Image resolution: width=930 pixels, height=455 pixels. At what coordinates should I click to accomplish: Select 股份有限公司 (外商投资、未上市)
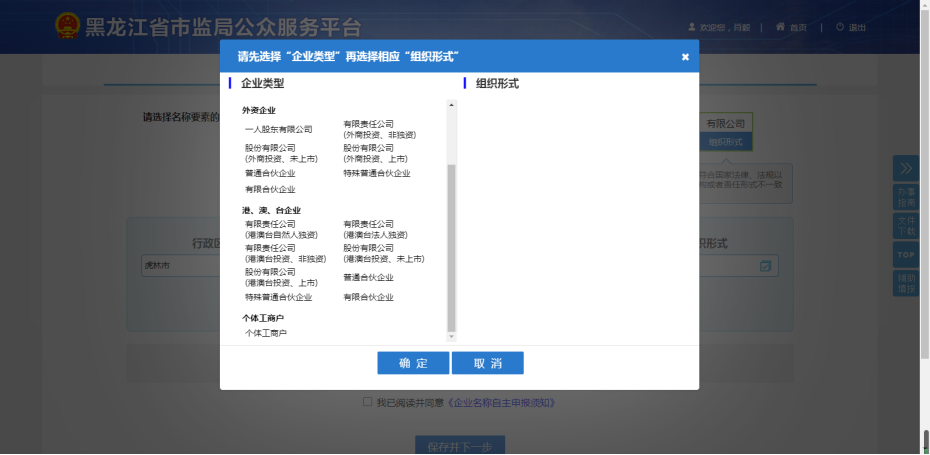(x=281, y=153)
